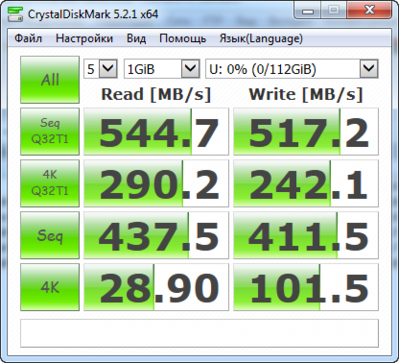Screen dimensions: 399x363
Task: Click the Seq Q32T1 write result 517.2
Action: (x=306, y=131)
